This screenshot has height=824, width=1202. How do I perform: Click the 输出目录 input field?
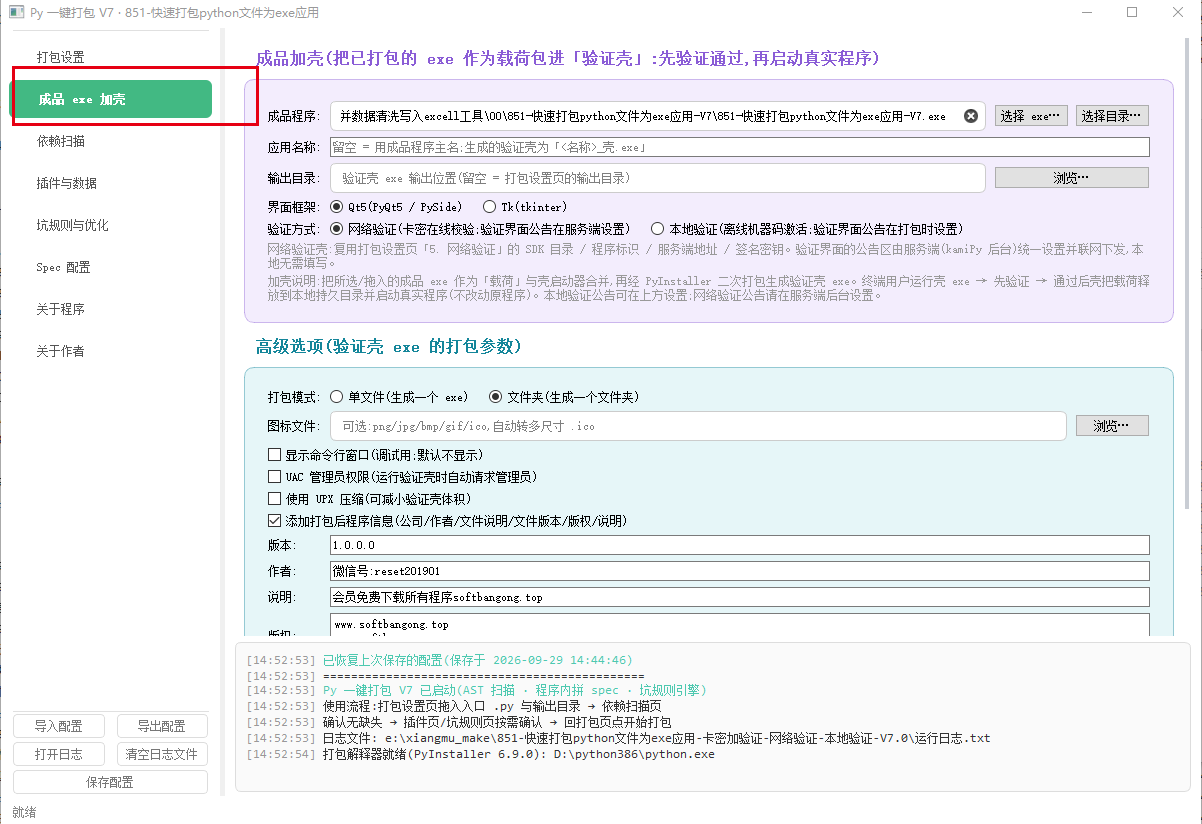coord(658,178)
